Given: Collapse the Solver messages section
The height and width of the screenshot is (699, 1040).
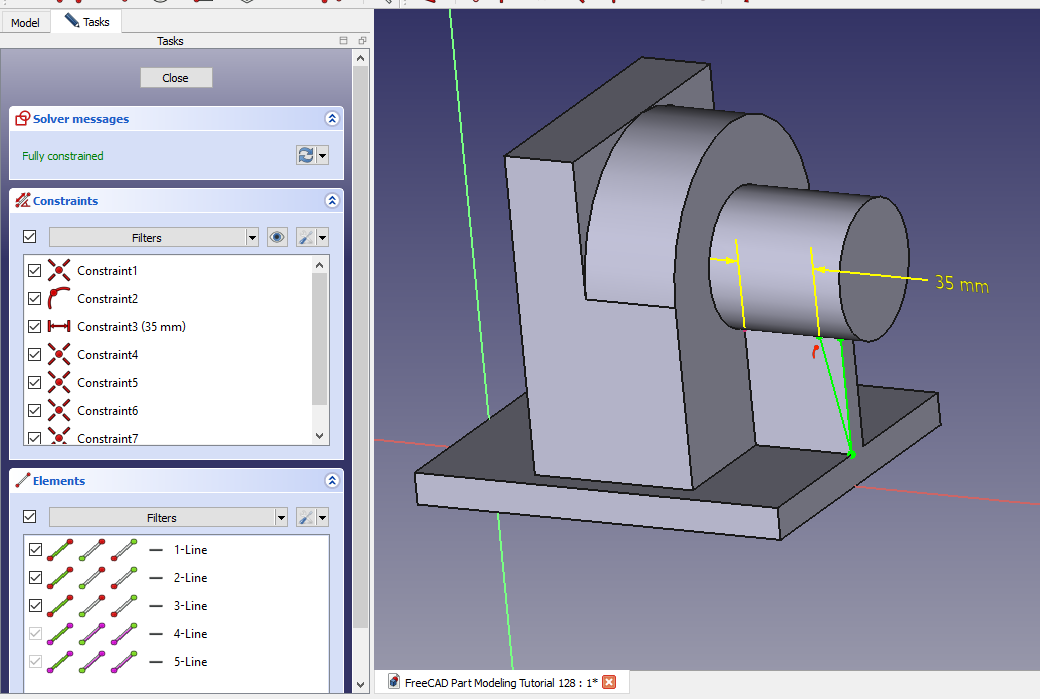Looking at the screenshot, I should point(332,119).
